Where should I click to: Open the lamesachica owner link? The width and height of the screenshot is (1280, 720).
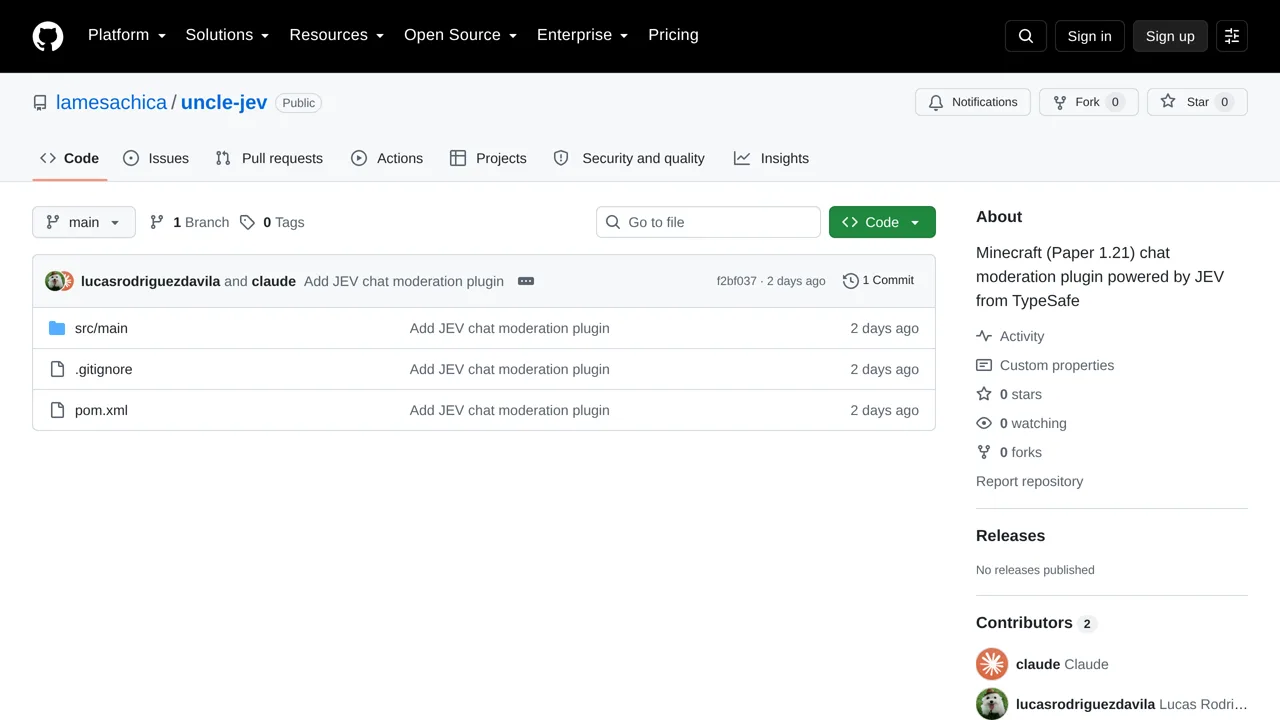111,103
